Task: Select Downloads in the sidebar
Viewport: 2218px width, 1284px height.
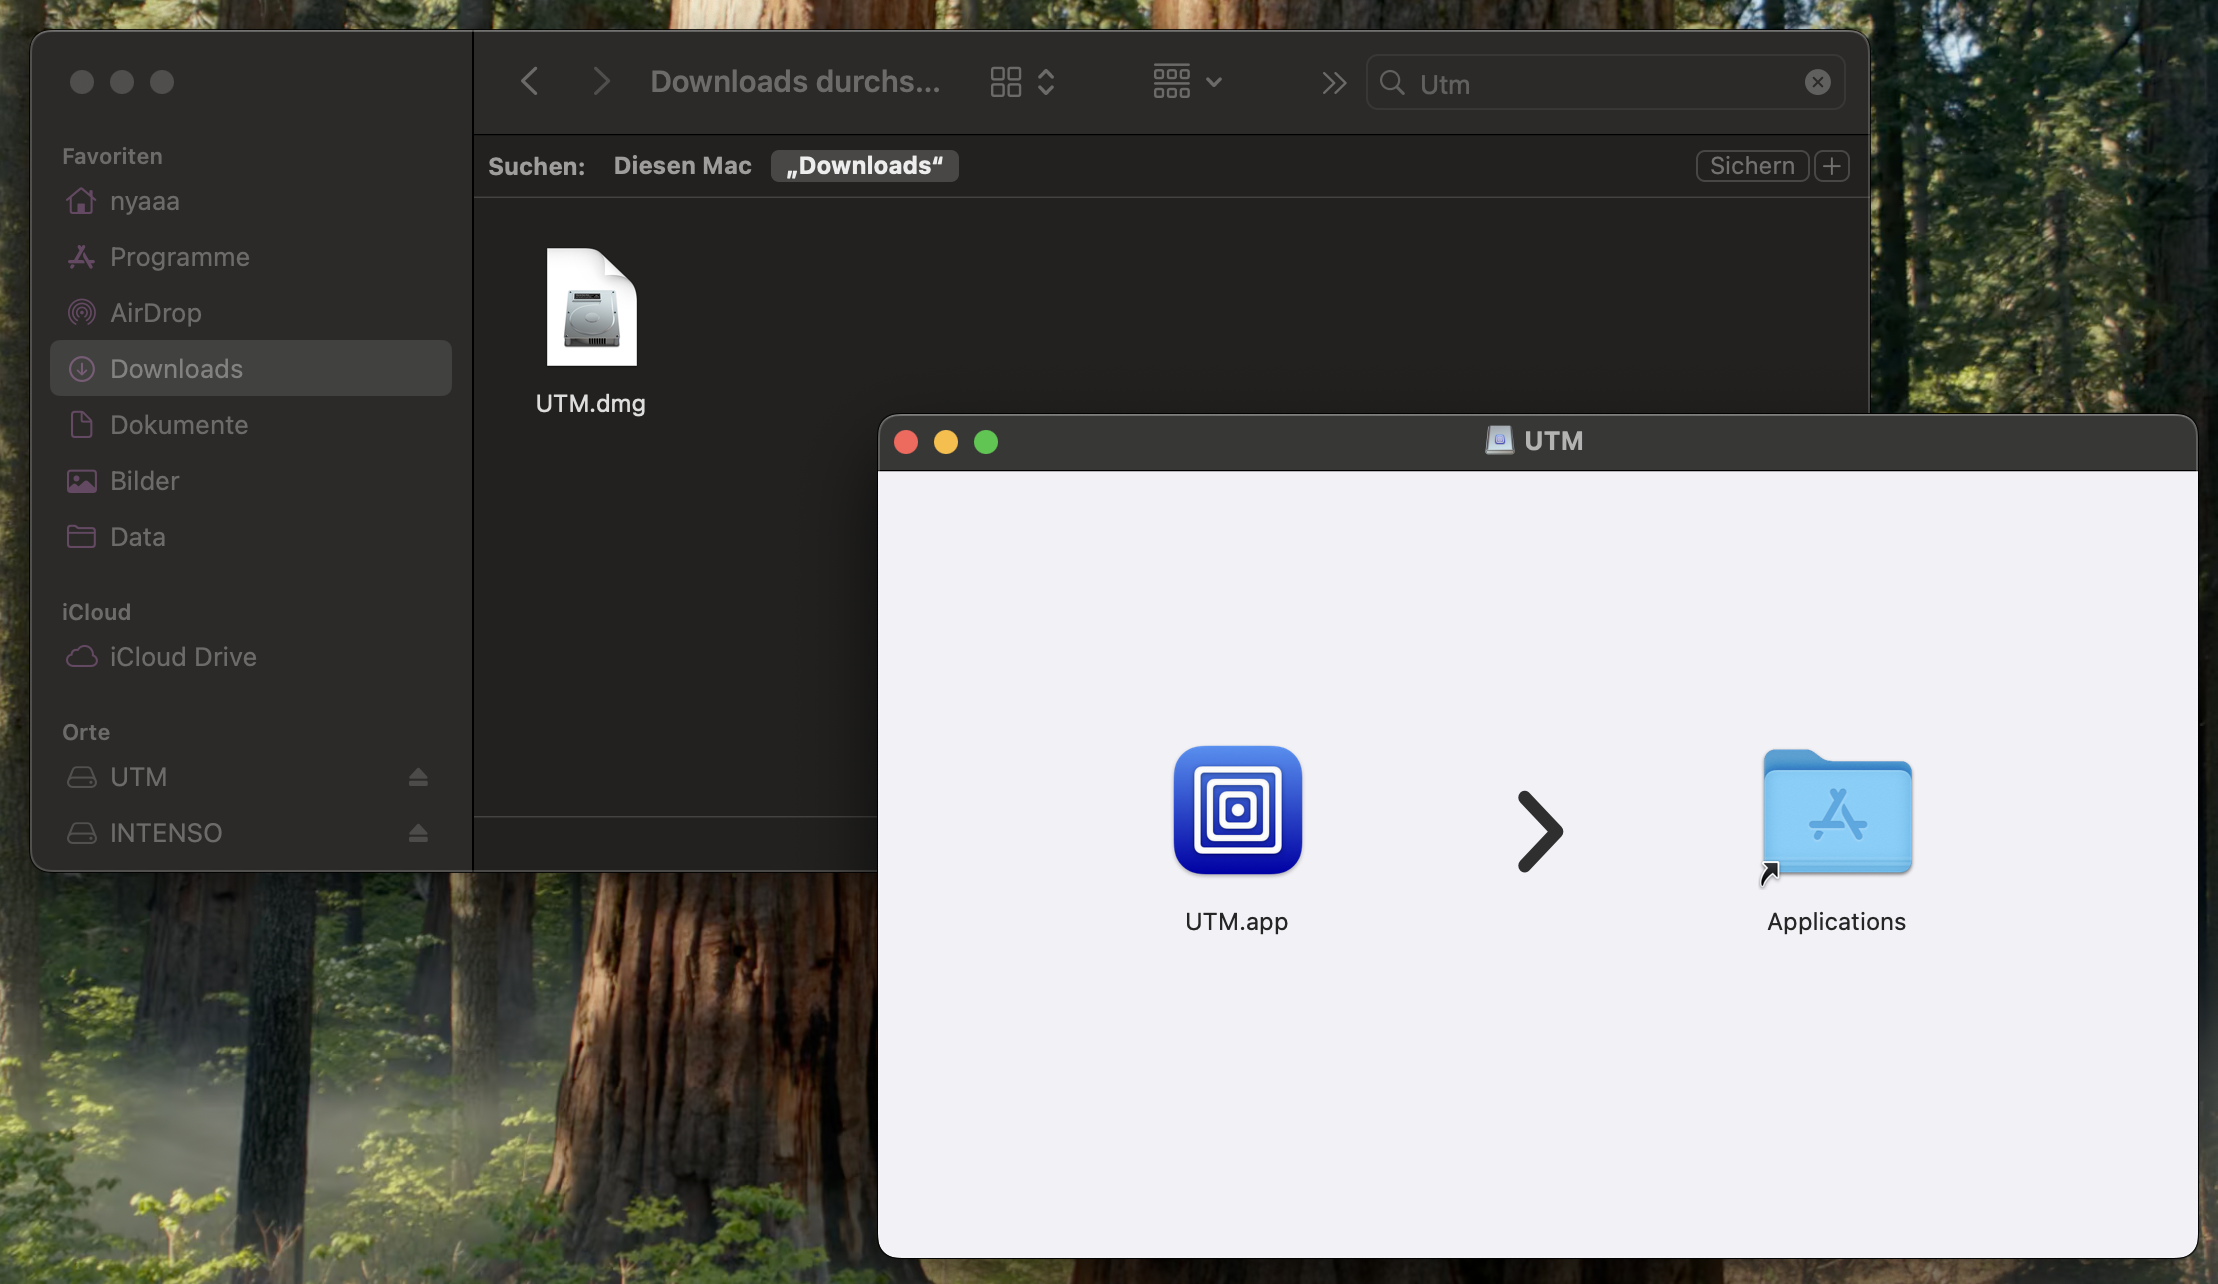Action: click(x=251, y=369)
